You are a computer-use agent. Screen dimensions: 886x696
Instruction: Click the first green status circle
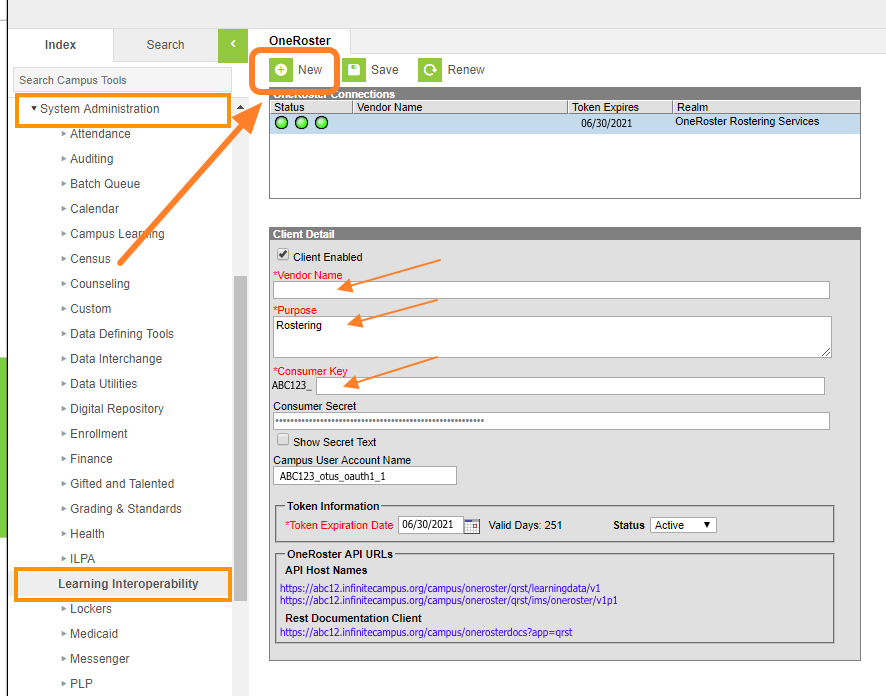281,123
